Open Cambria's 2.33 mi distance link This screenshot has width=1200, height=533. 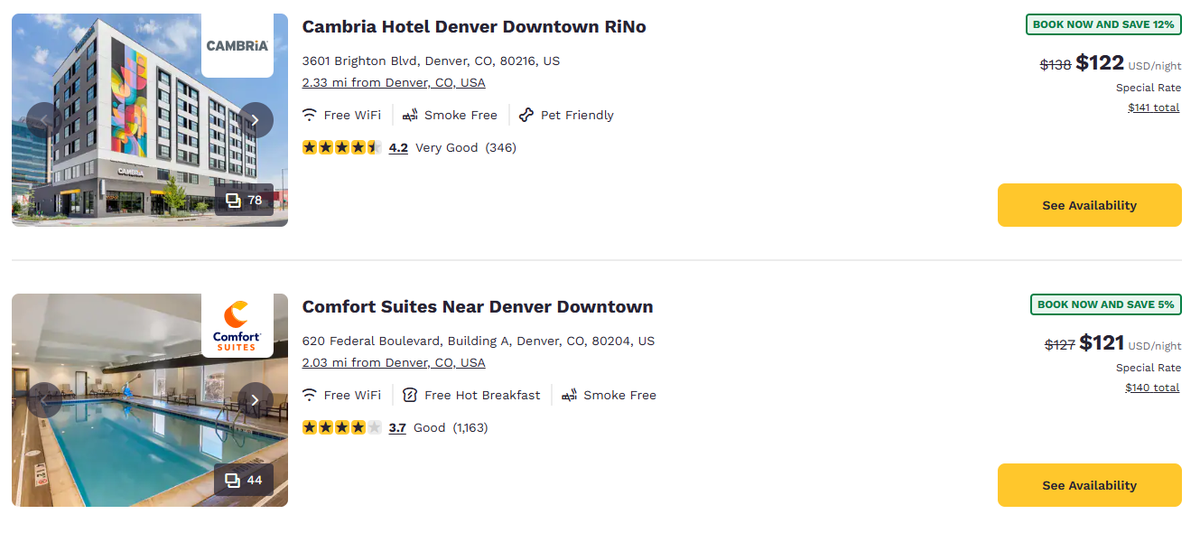tap(393, 83)
